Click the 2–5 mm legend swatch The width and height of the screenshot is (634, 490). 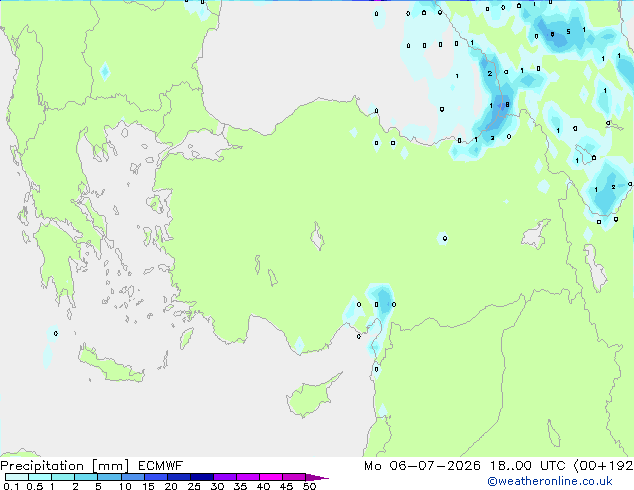pos(86,477)
